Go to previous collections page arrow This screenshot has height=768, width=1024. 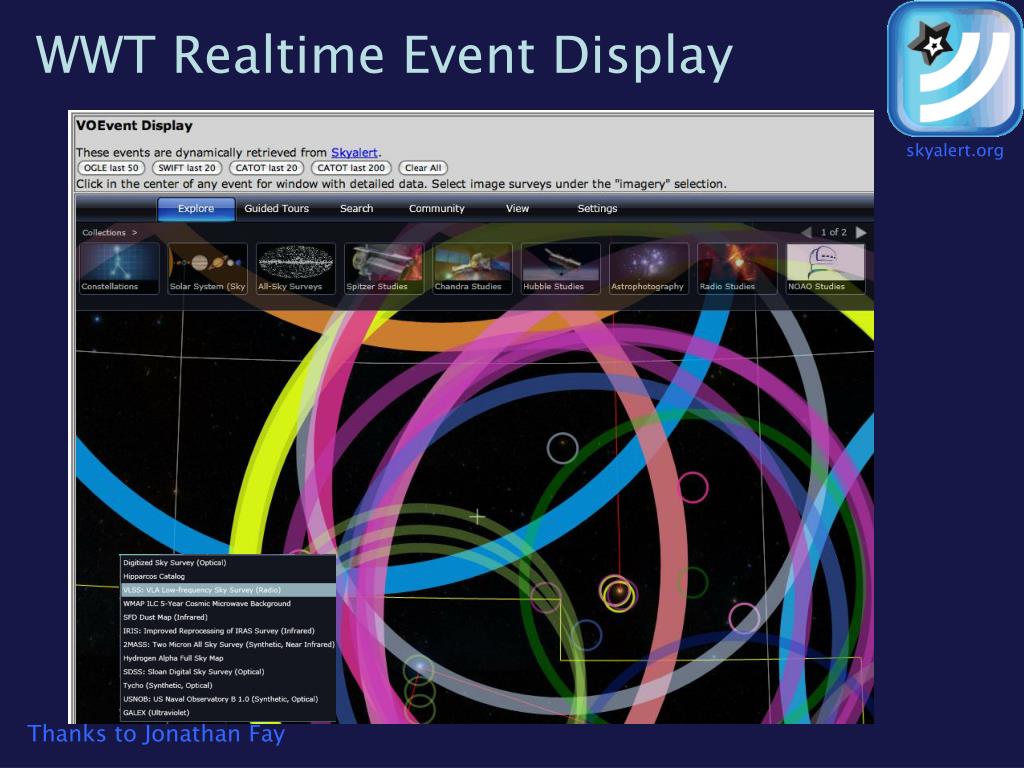[807, 232]
